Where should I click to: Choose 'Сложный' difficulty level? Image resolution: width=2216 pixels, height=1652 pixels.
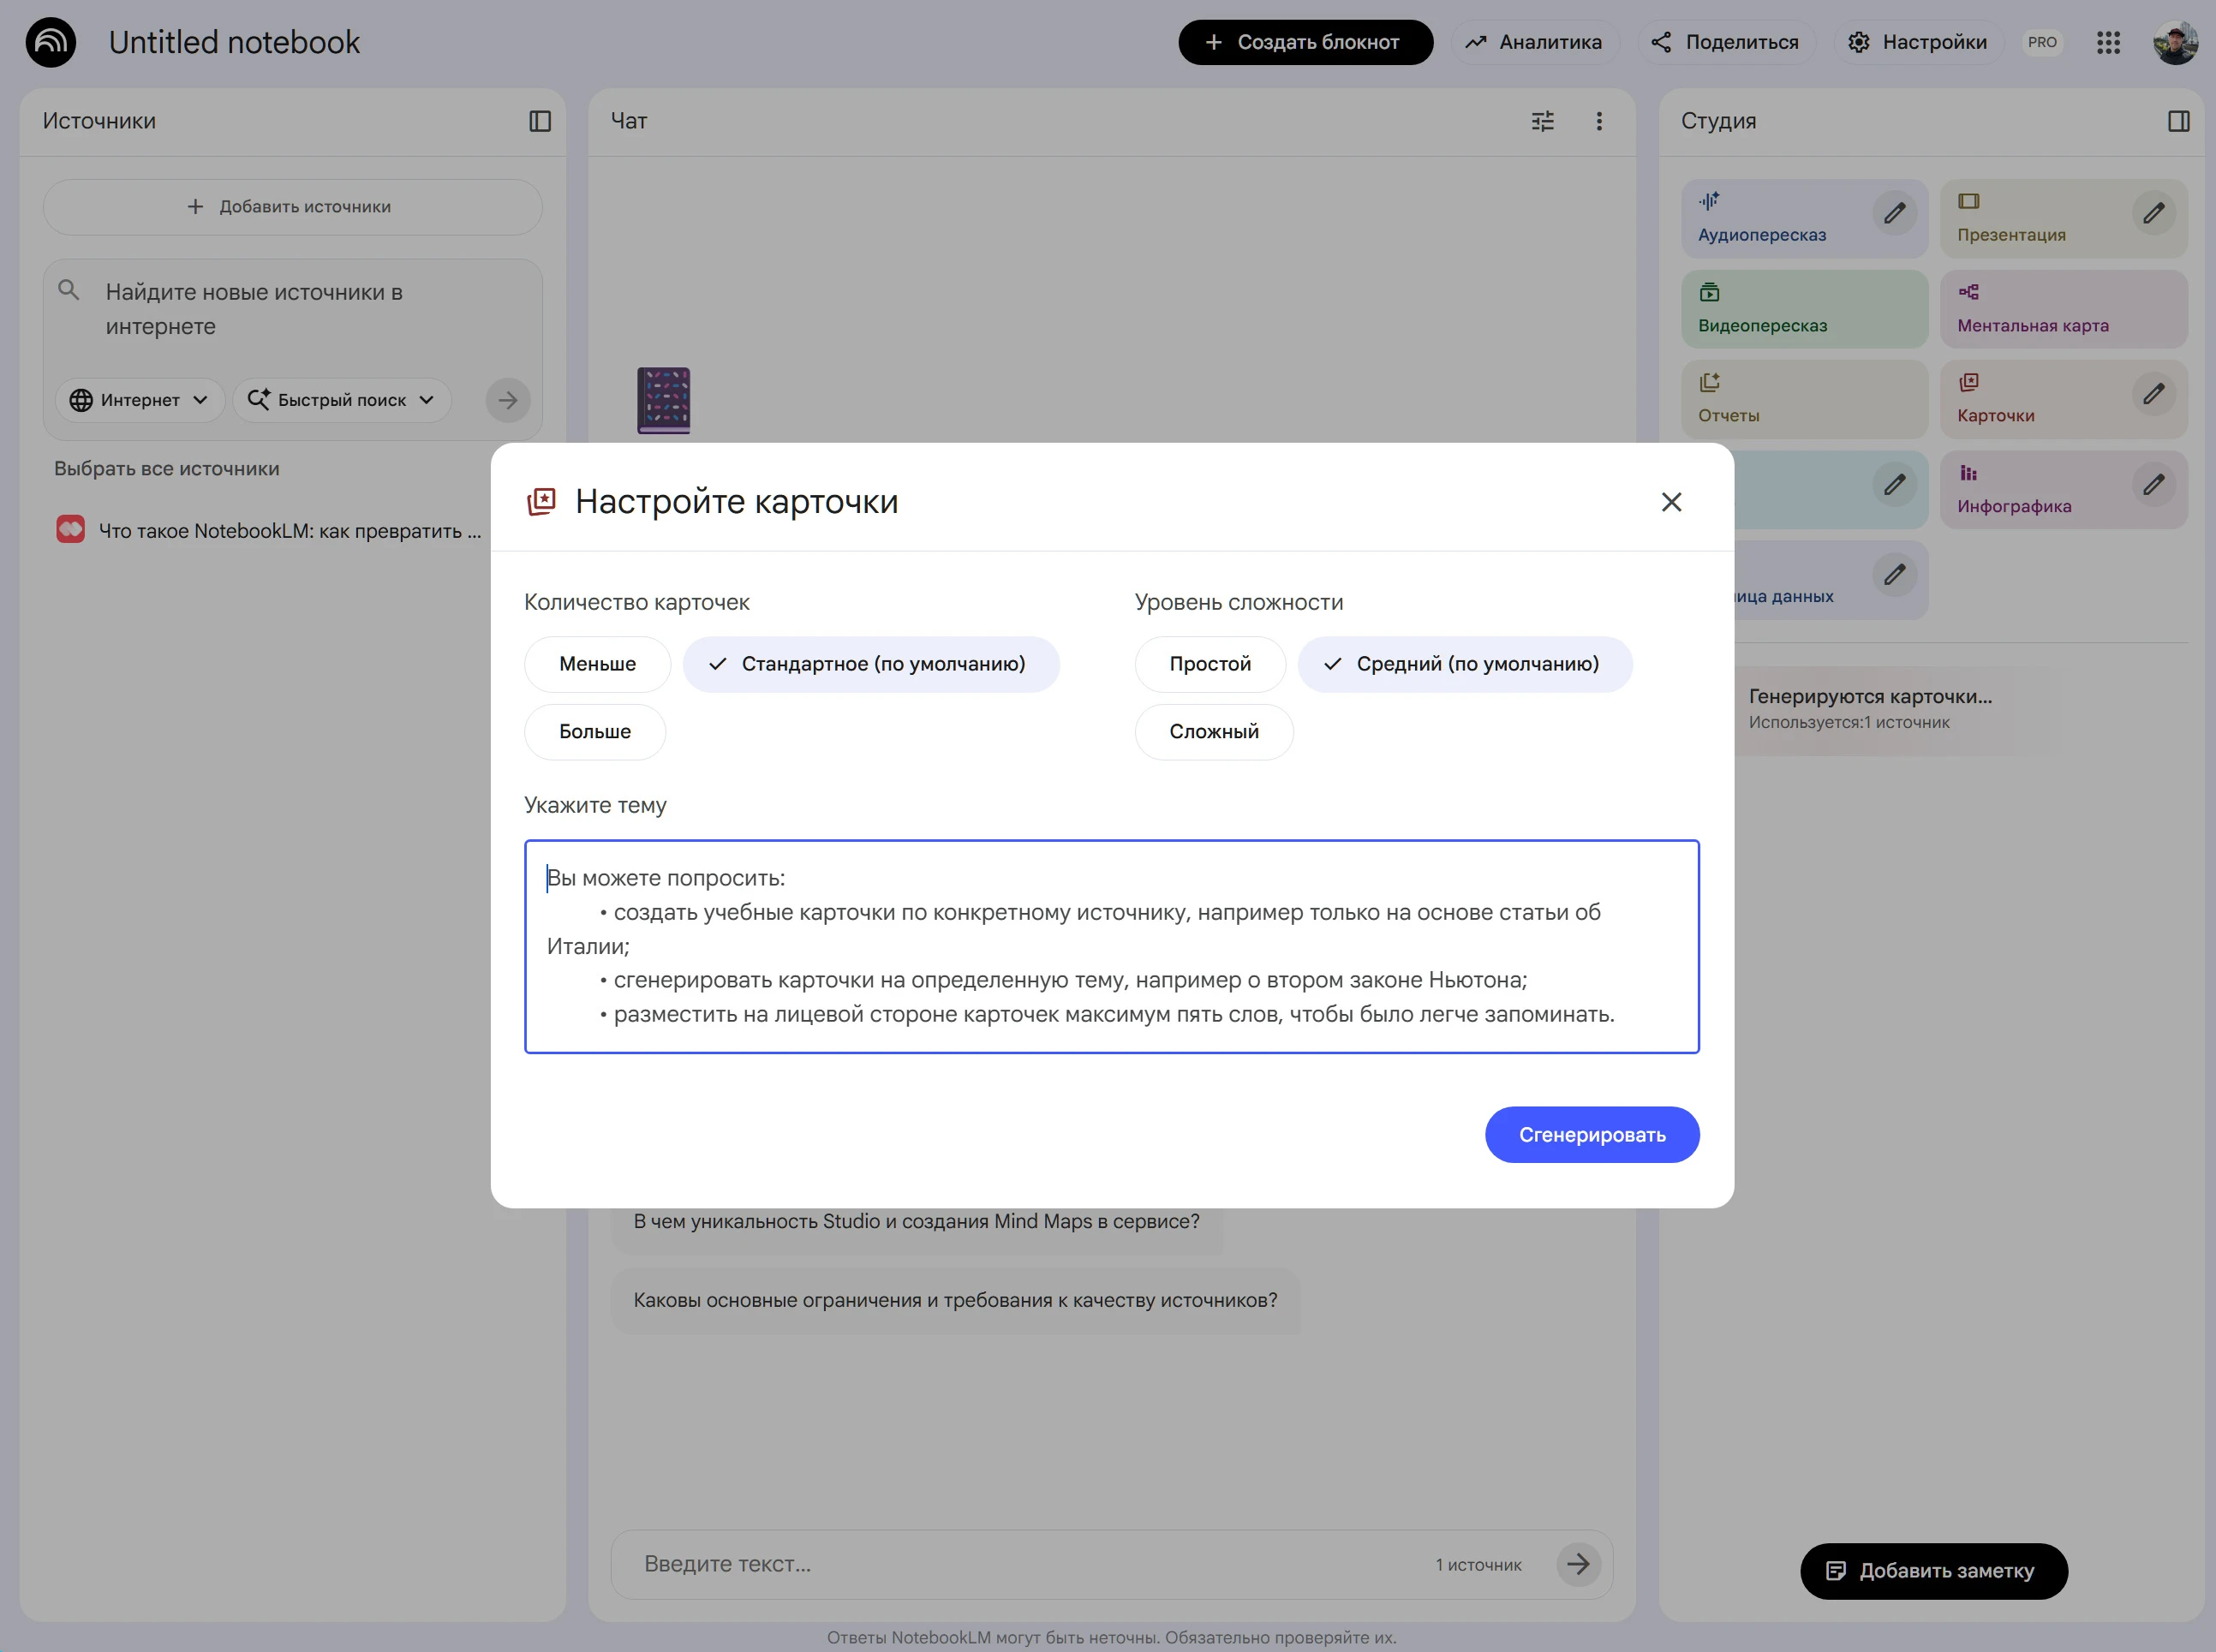point(1213,732)
